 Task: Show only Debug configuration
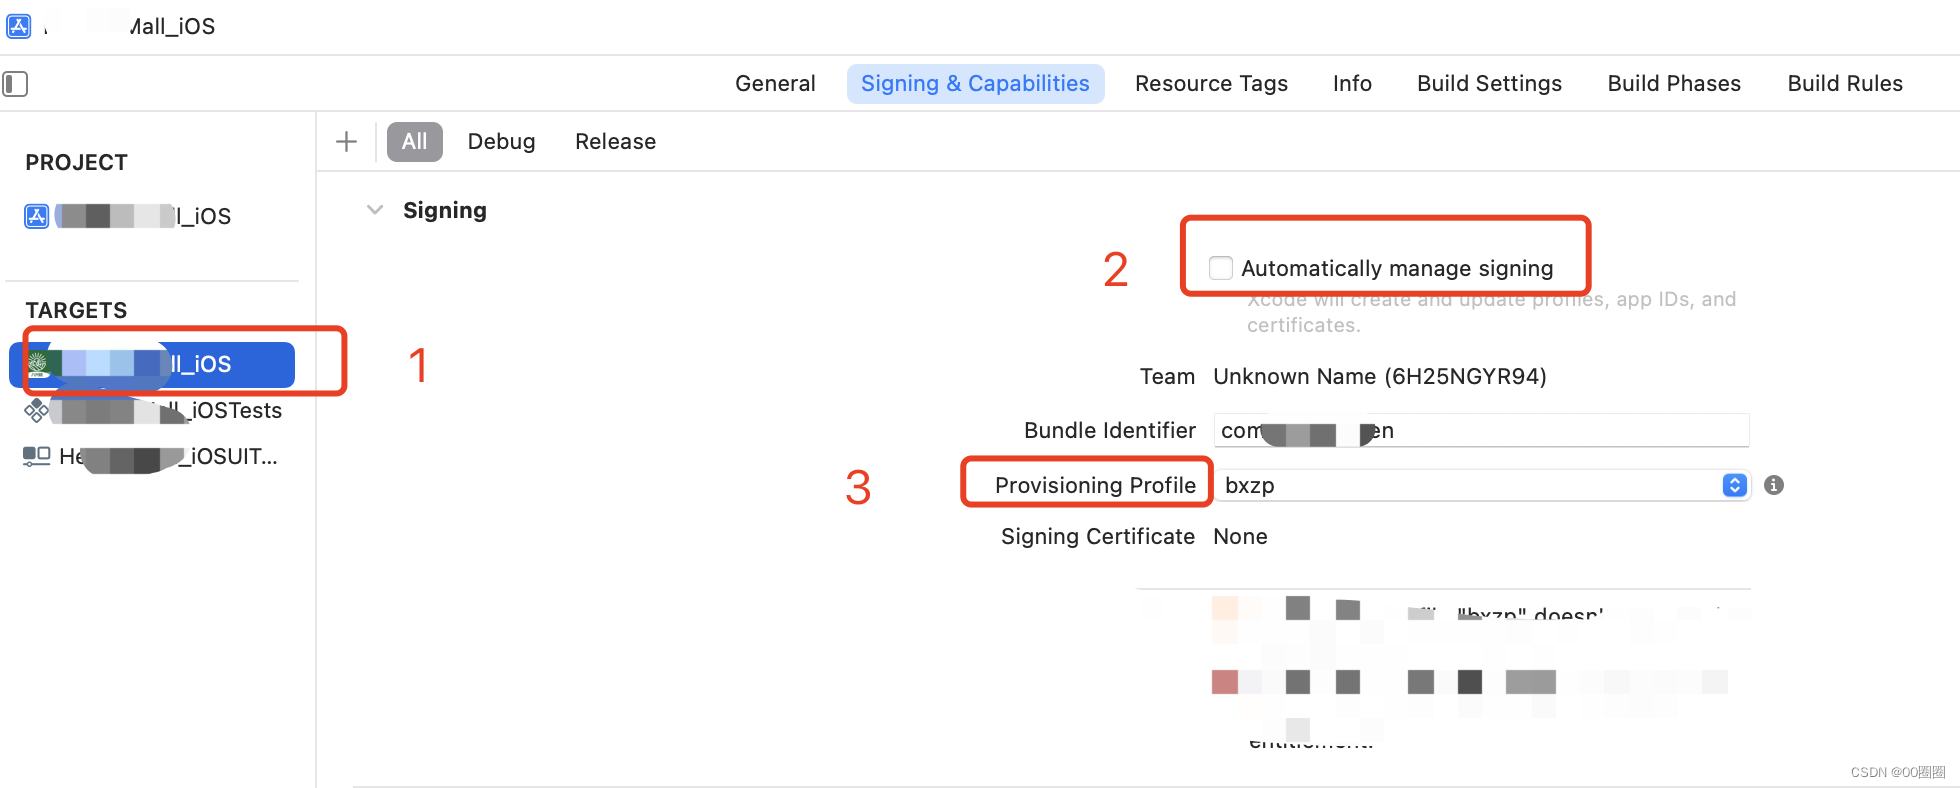point(501,142)
